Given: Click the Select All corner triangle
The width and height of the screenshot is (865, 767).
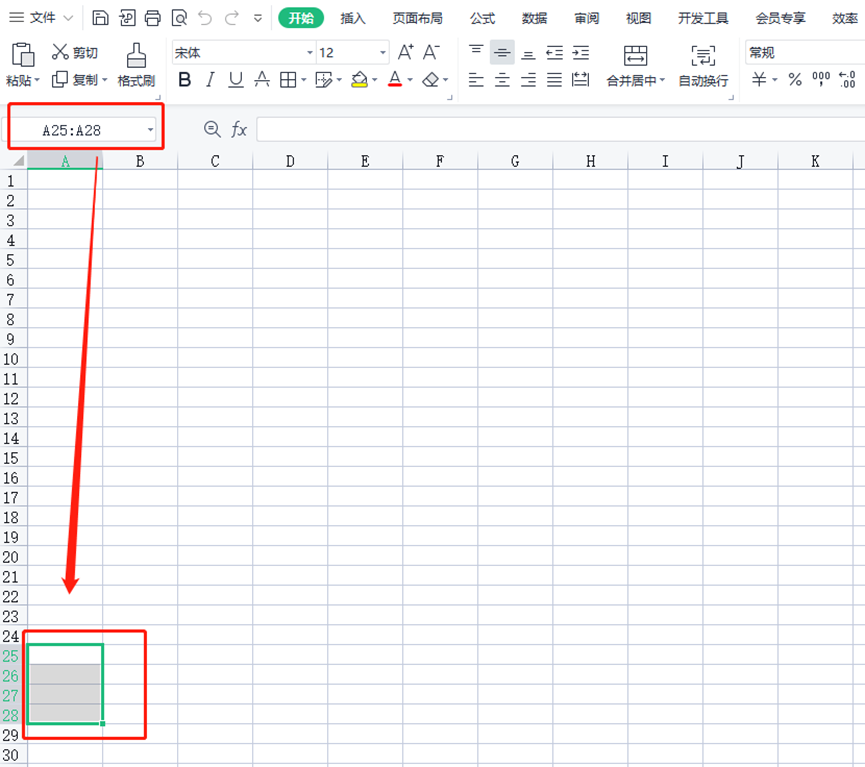Looking at the screenshot, I should (x=18, y=161).
